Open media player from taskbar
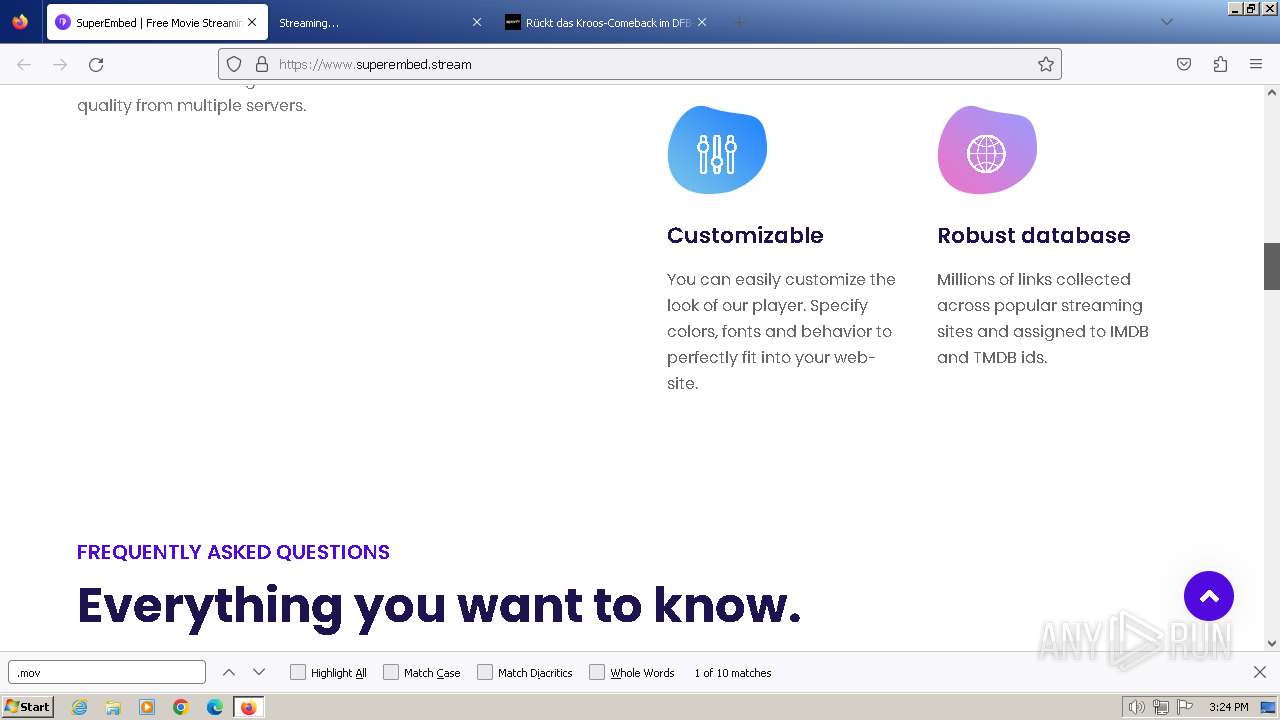 (x=147, y=707)
